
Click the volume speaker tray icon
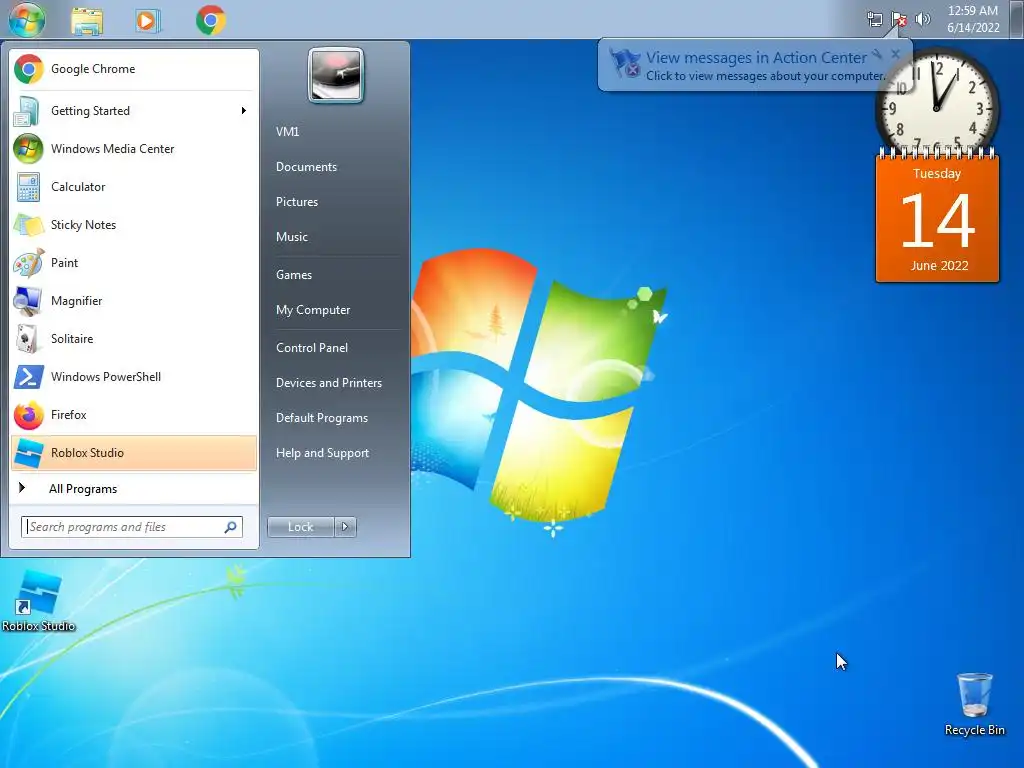(922, 19)
